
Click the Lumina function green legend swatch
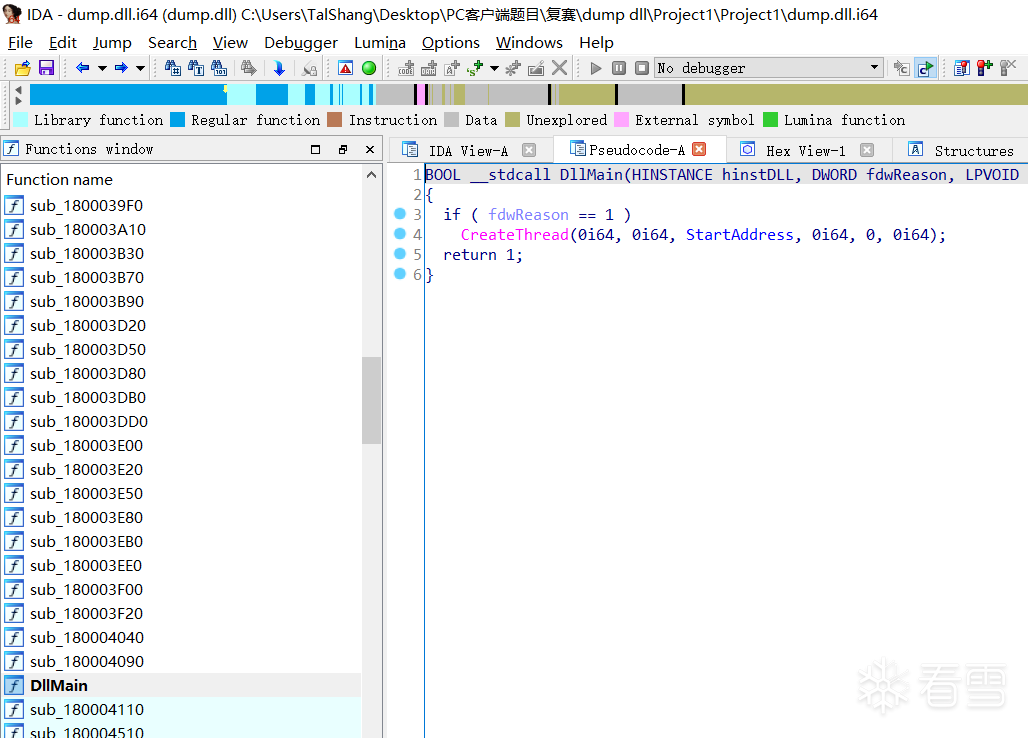(x=770, y=119)
